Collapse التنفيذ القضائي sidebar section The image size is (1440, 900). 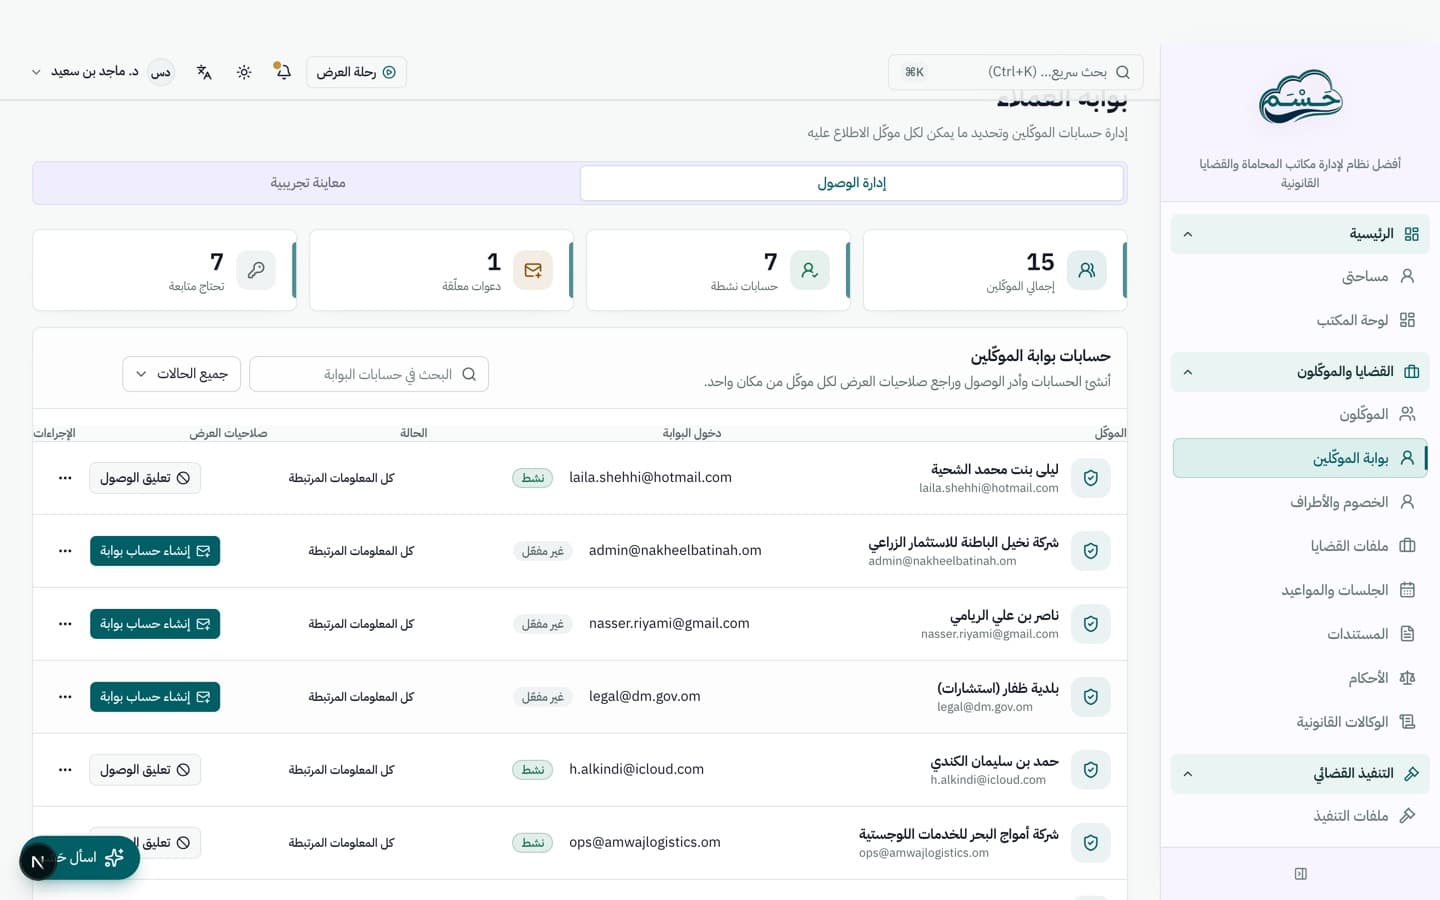[x=1300, y=774]
